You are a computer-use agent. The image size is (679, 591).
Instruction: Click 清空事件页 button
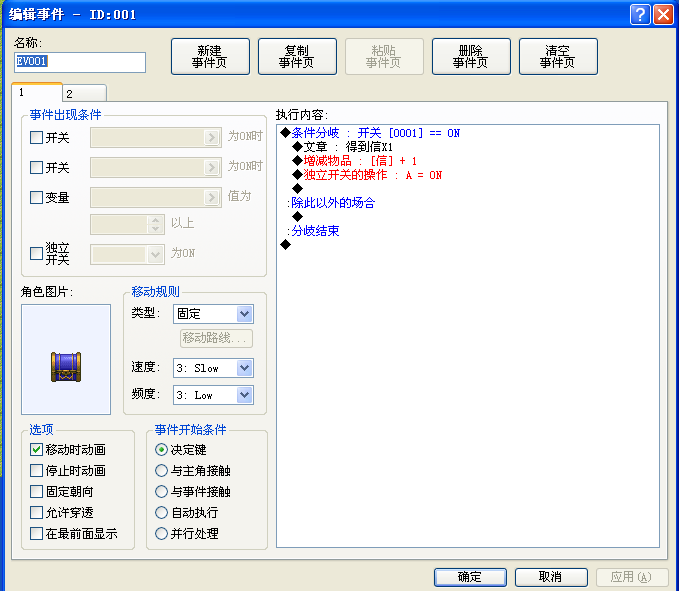tap(558, 56)
